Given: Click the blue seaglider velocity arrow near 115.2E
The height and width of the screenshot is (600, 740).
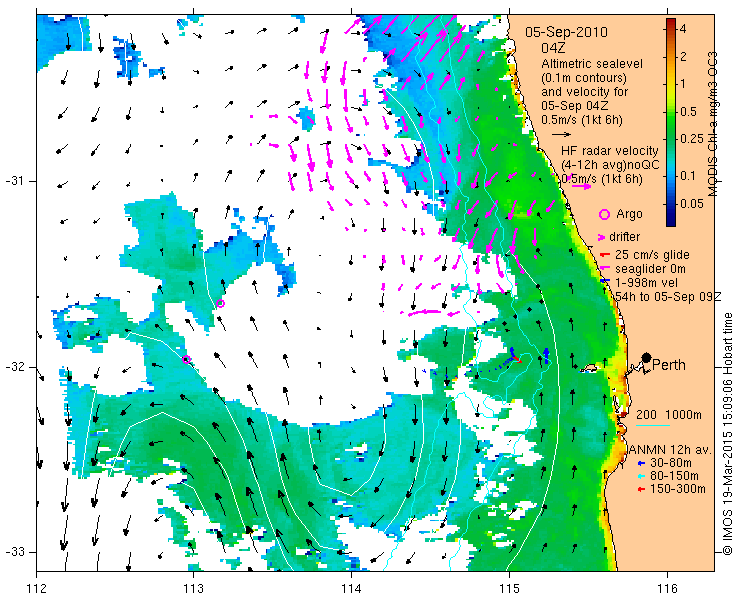Looking at the screenshot, I should click(546, 355).
